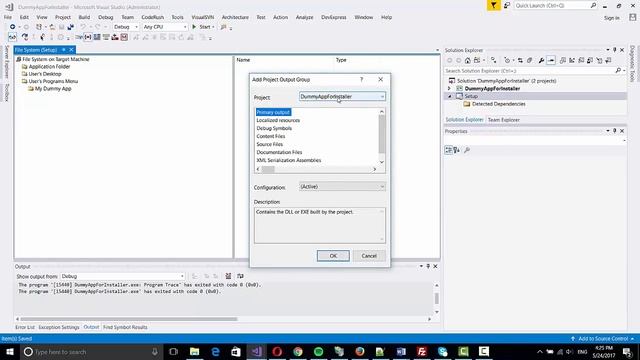
Task: Open the Build menu
Action: [x=84, y=17]
